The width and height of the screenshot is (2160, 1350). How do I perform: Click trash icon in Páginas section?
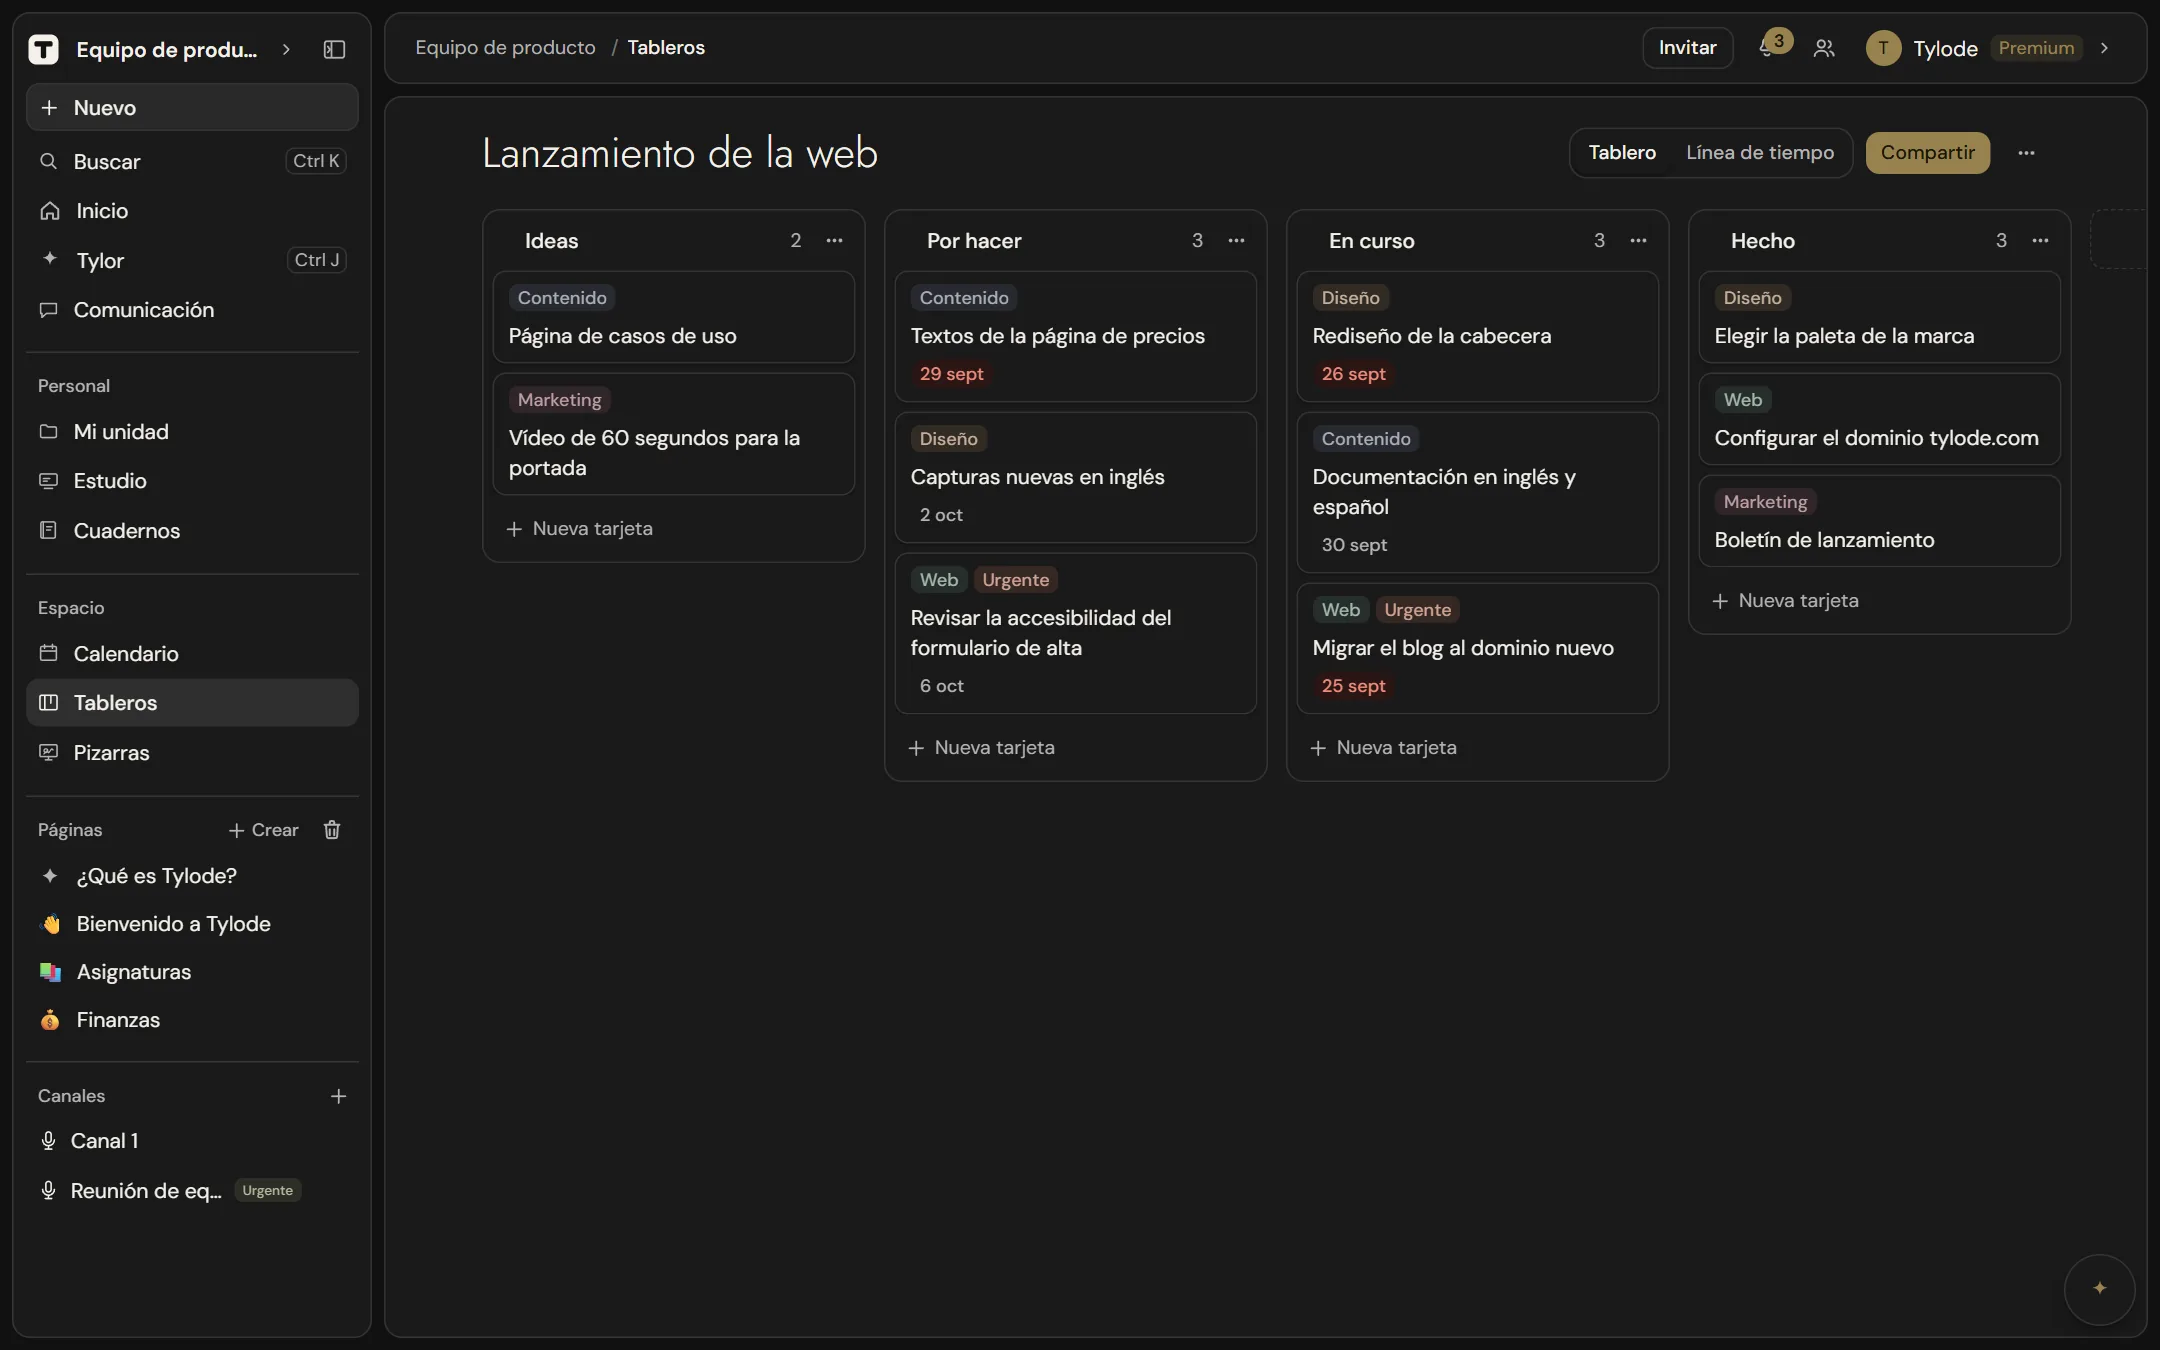[332, 830]
